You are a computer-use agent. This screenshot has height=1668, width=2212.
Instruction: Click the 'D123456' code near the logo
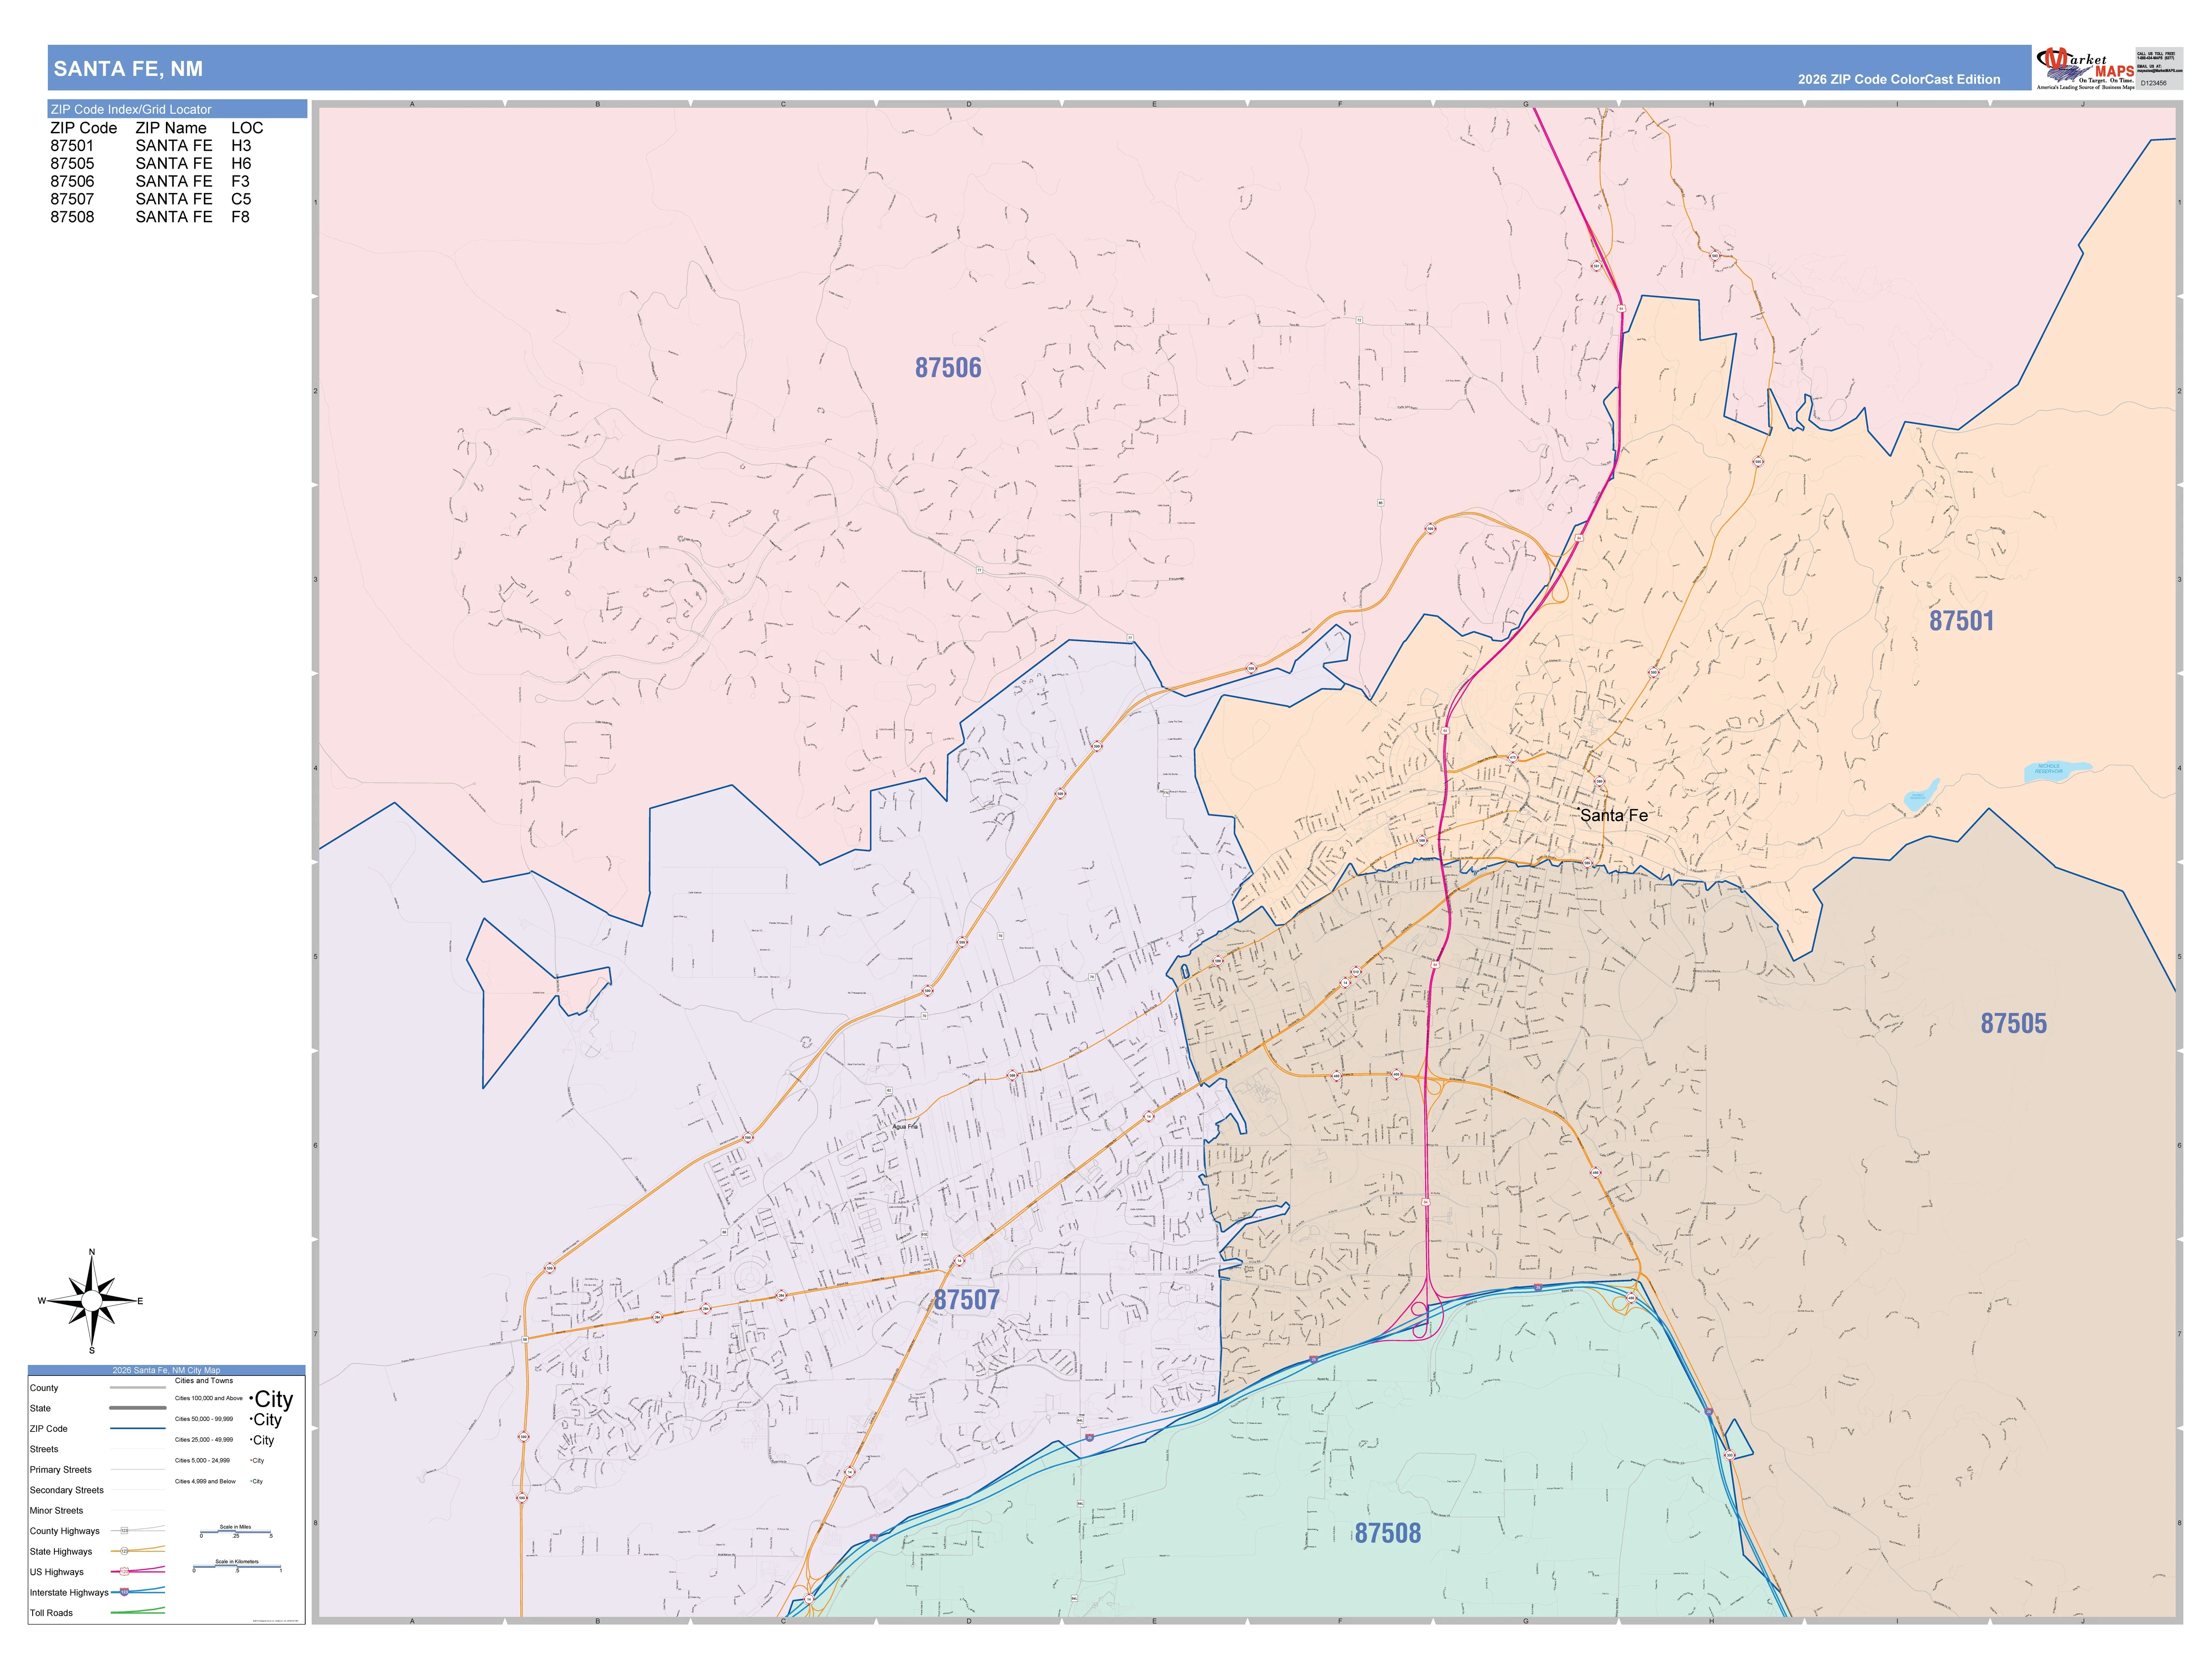2154,83
